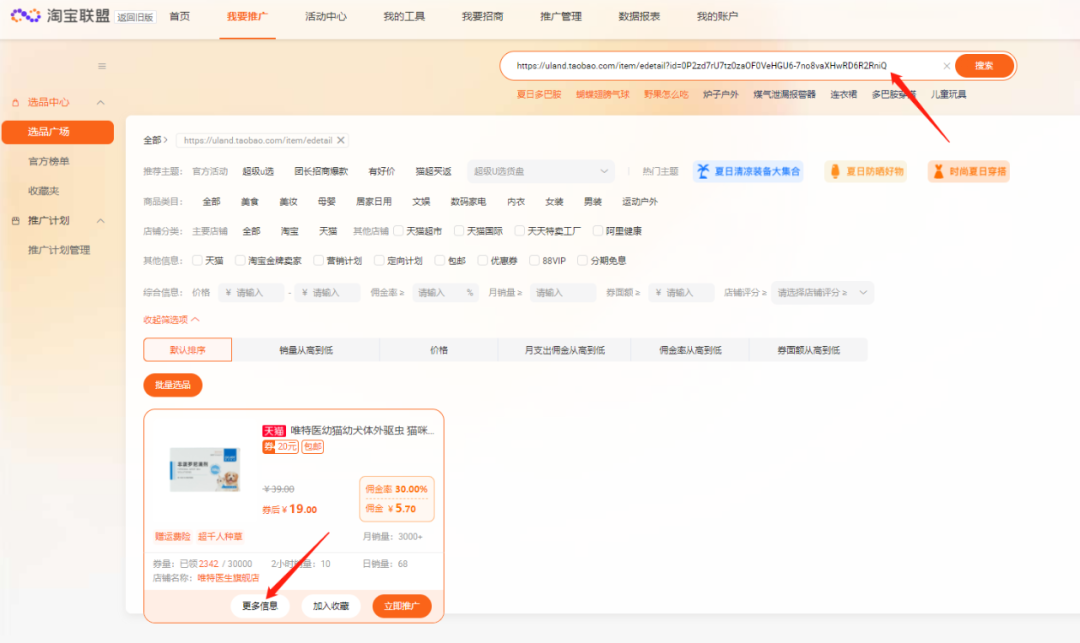Collapse the 推广计划 sidebar section
The image size is (1080, 643).
(101, 221)
